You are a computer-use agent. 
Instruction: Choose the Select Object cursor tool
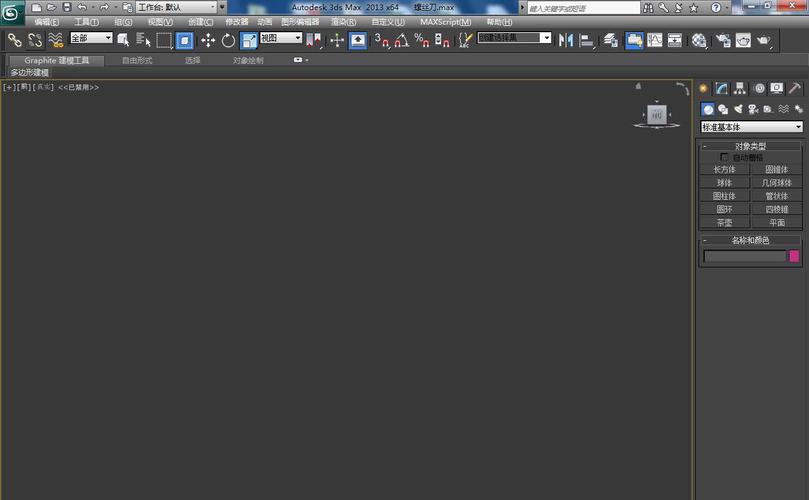point(123,40)
